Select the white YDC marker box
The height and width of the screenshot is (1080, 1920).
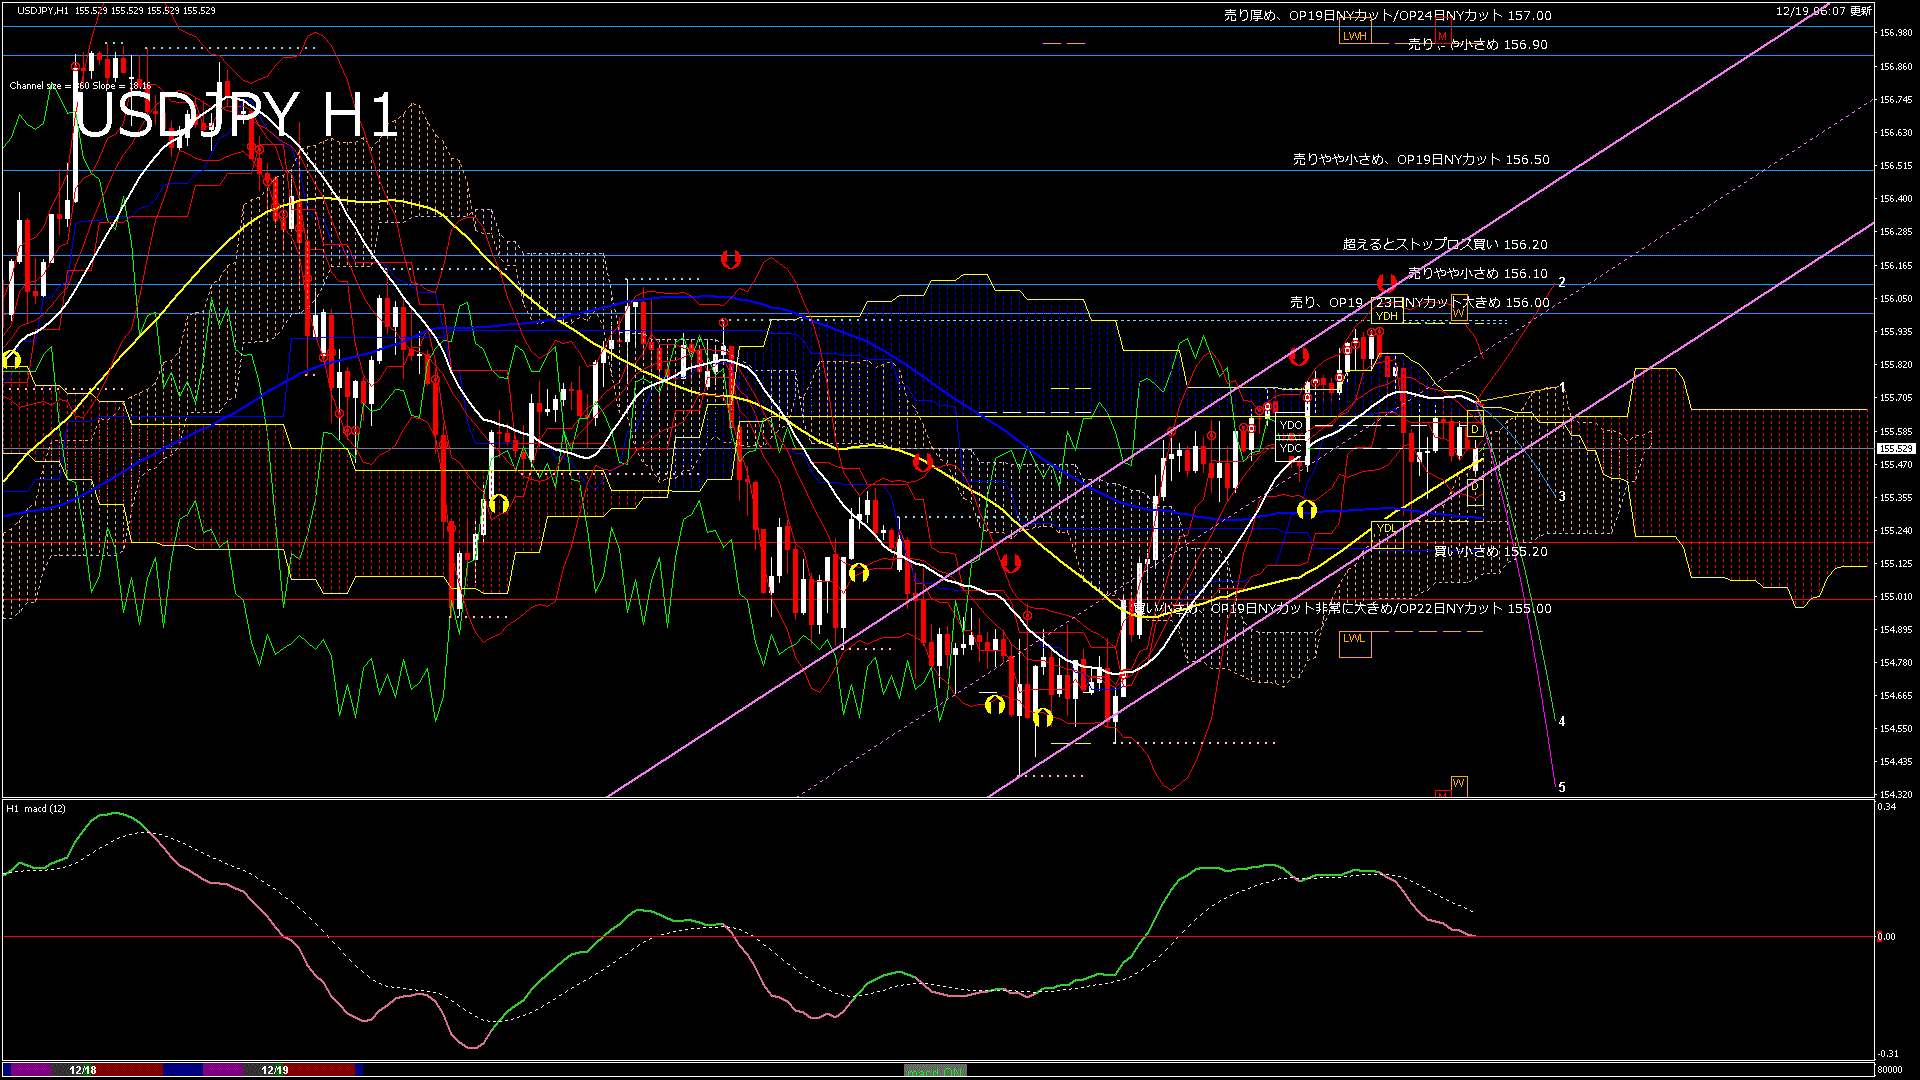coord(1291,448)
